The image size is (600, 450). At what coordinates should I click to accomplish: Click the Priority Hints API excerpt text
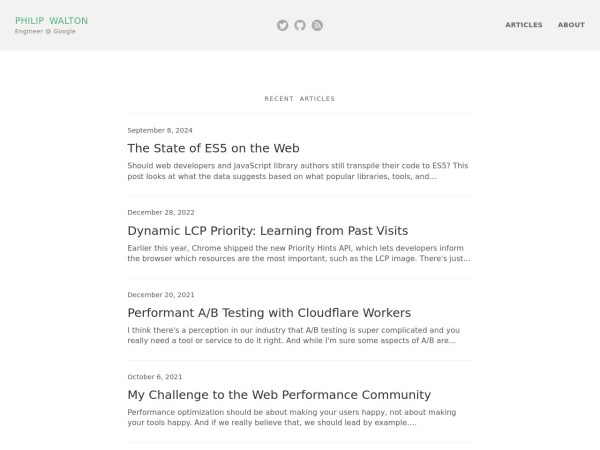tap(298, 253)
